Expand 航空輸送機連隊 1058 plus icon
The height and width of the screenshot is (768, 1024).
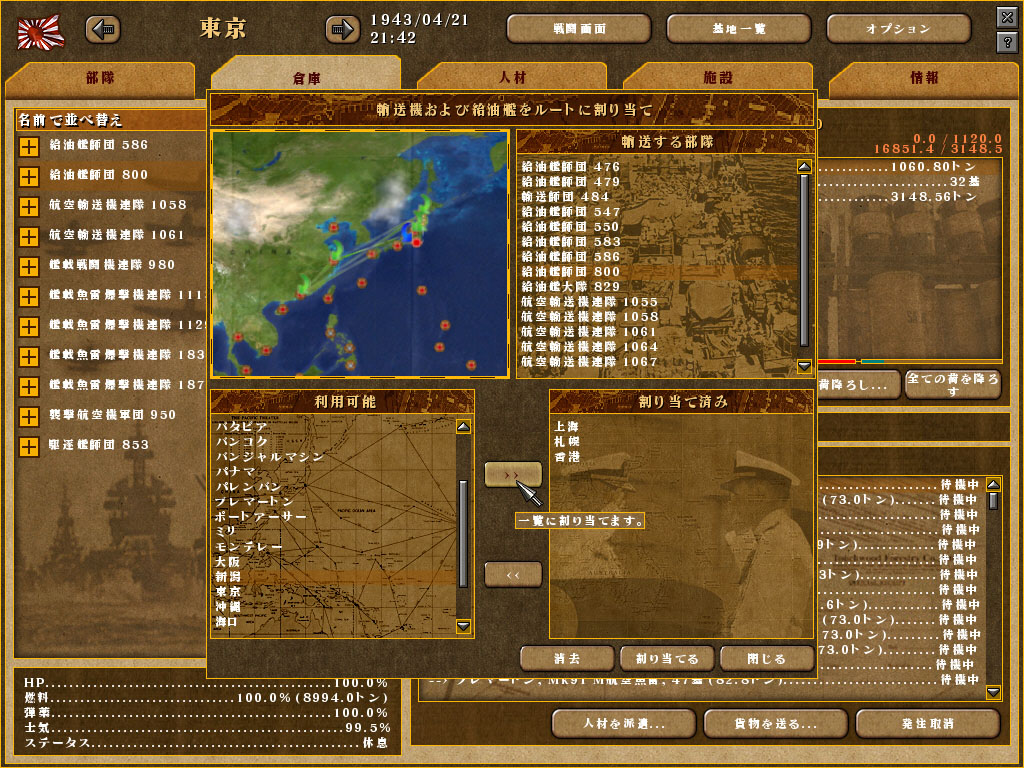(x=28, y=206)
